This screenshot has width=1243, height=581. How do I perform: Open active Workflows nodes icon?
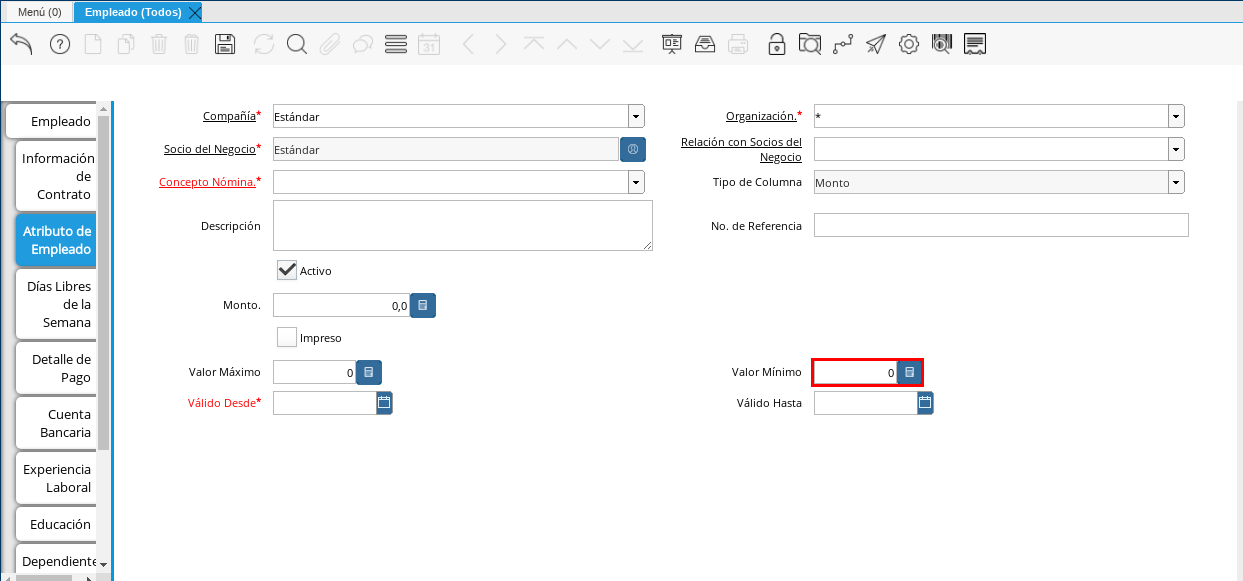(843, 44)
